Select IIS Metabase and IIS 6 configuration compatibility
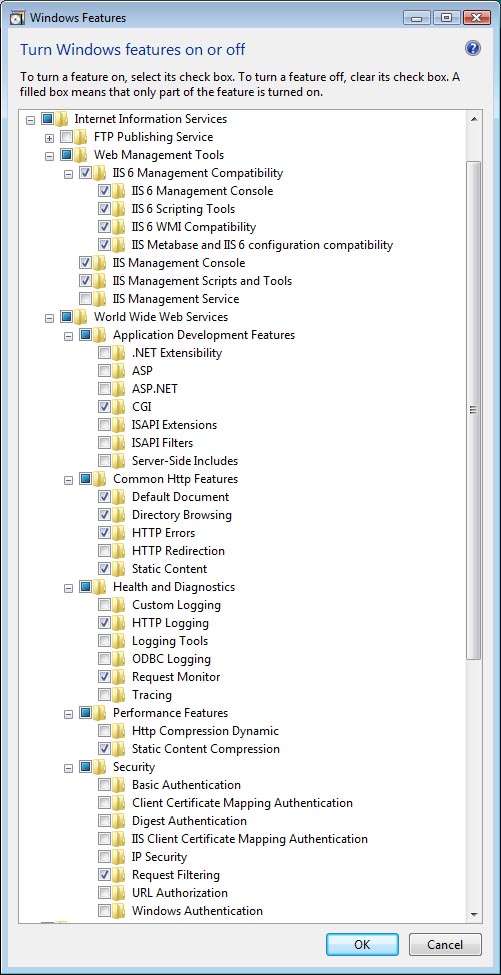 coord(262,245)
